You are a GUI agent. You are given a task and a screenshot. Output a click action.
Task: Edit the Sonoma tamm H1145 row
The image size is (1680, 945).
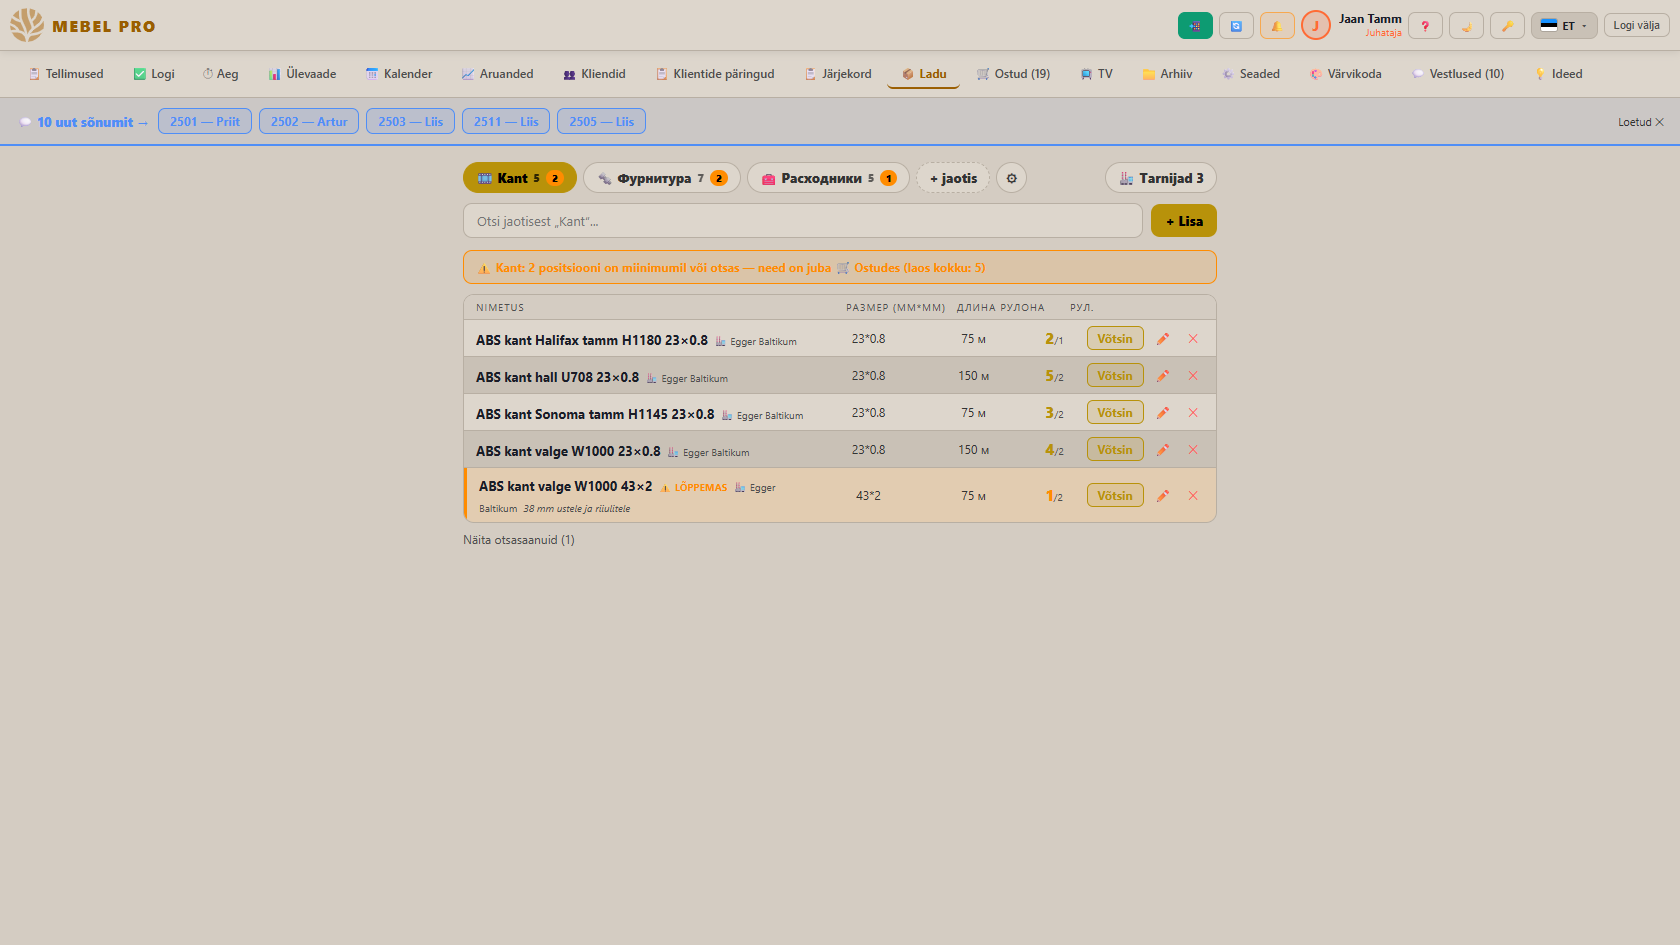tap(1163, 413)
